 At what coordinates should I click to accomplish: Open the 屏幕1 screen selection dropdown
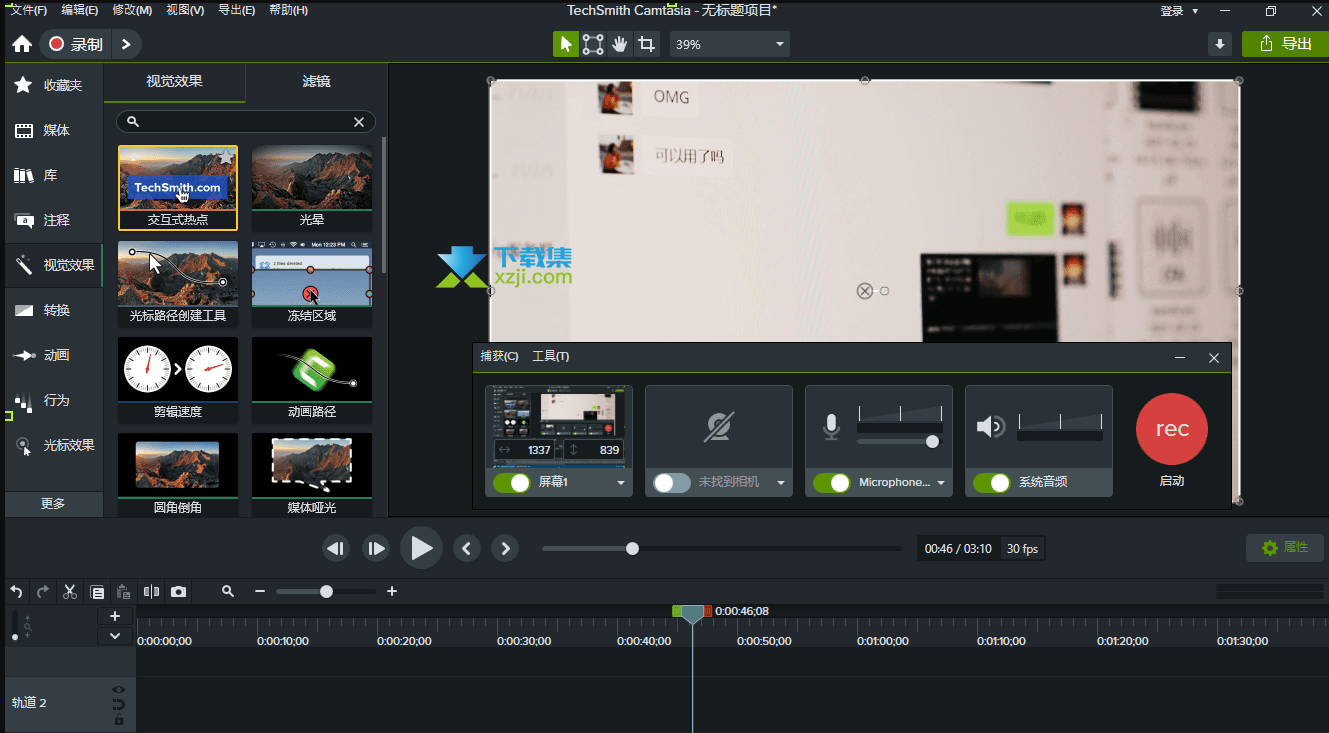coord(621,483)
